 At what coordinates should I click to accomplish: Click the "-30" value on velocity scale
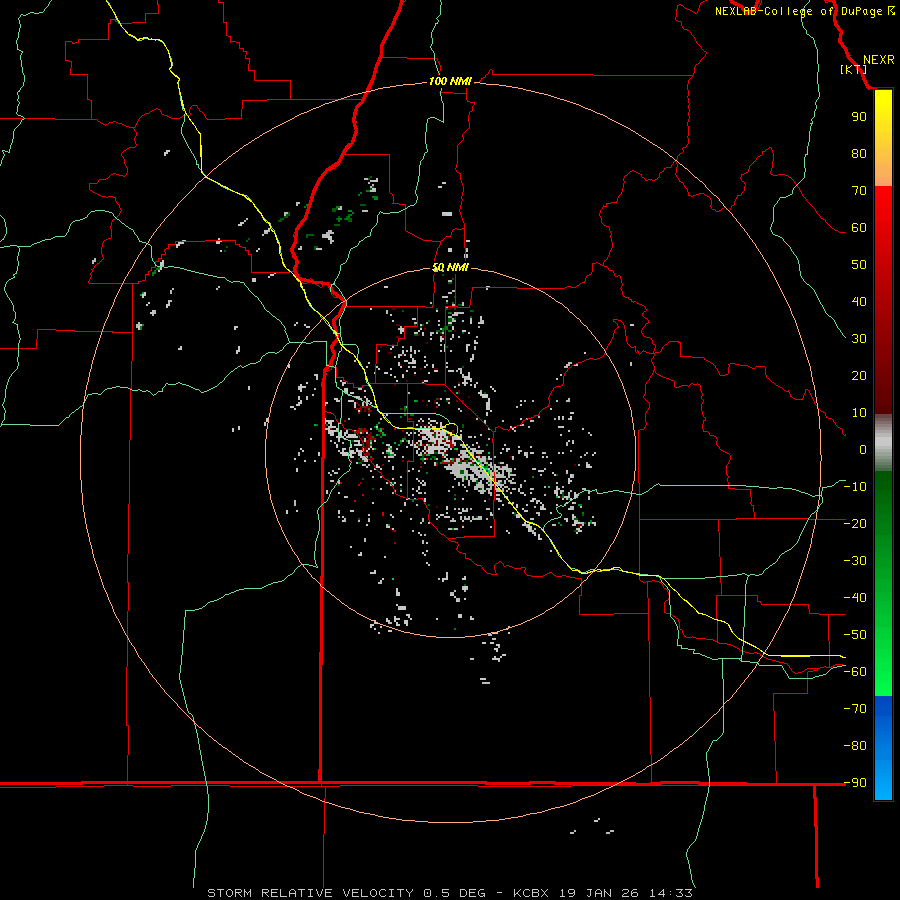pos(855,561)
